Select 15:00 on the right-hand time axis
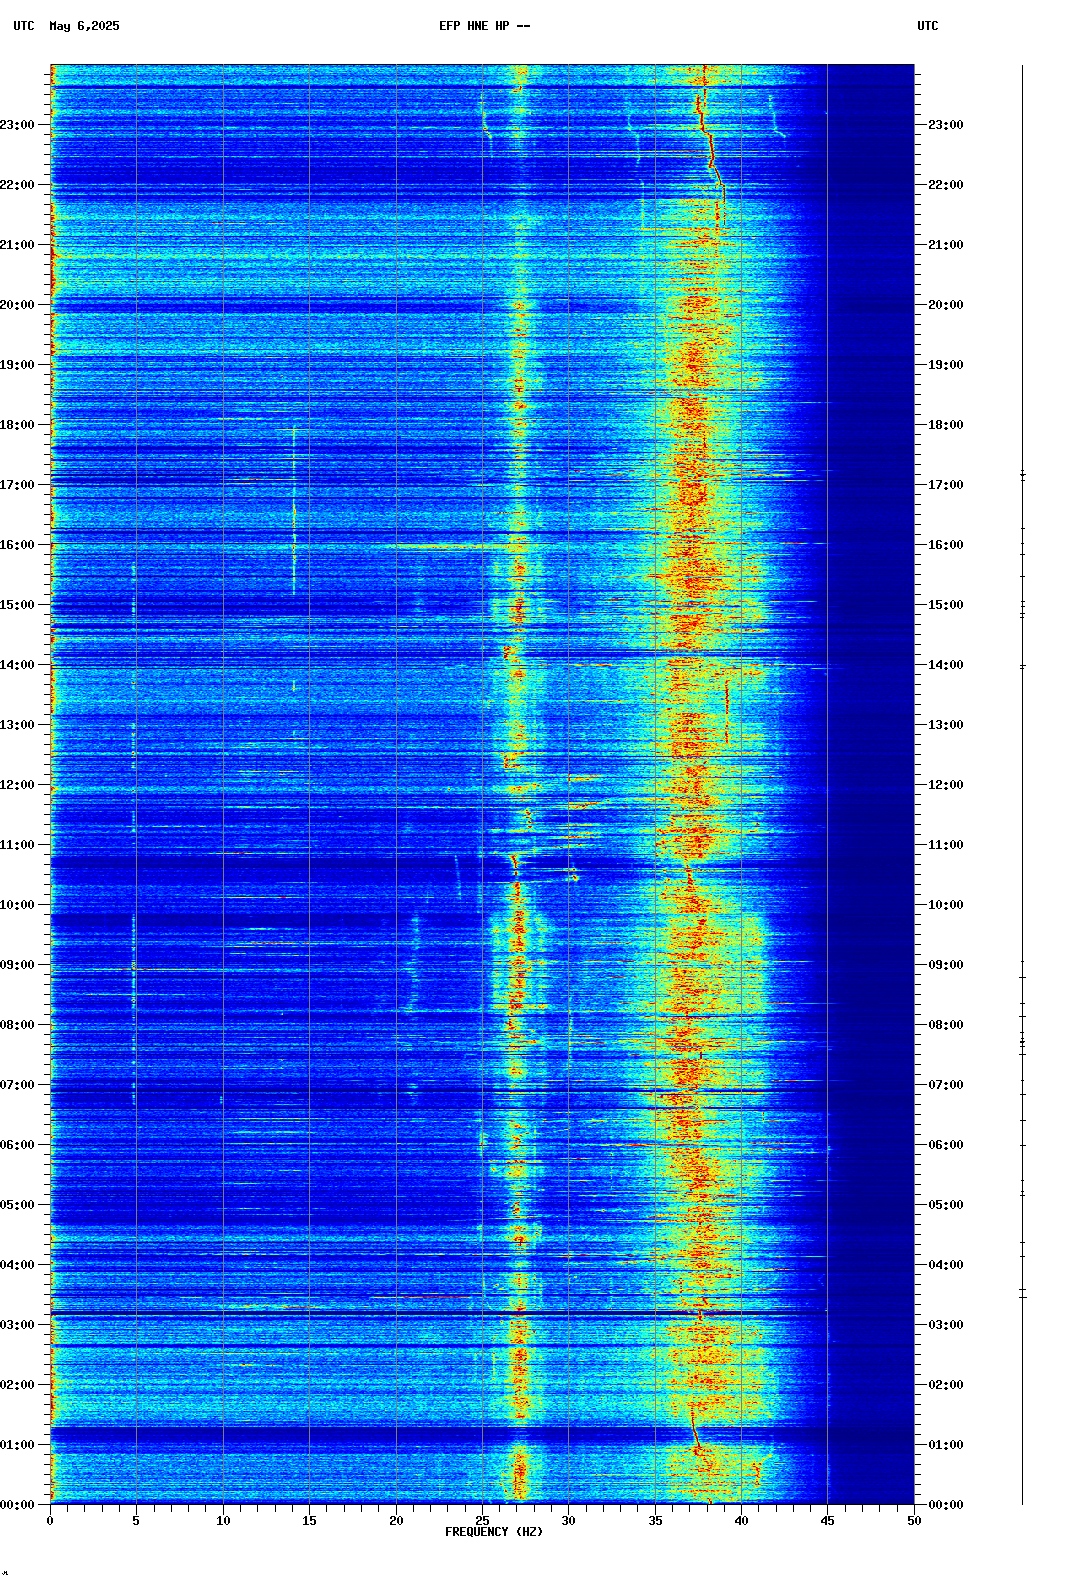 click(946, 605)
